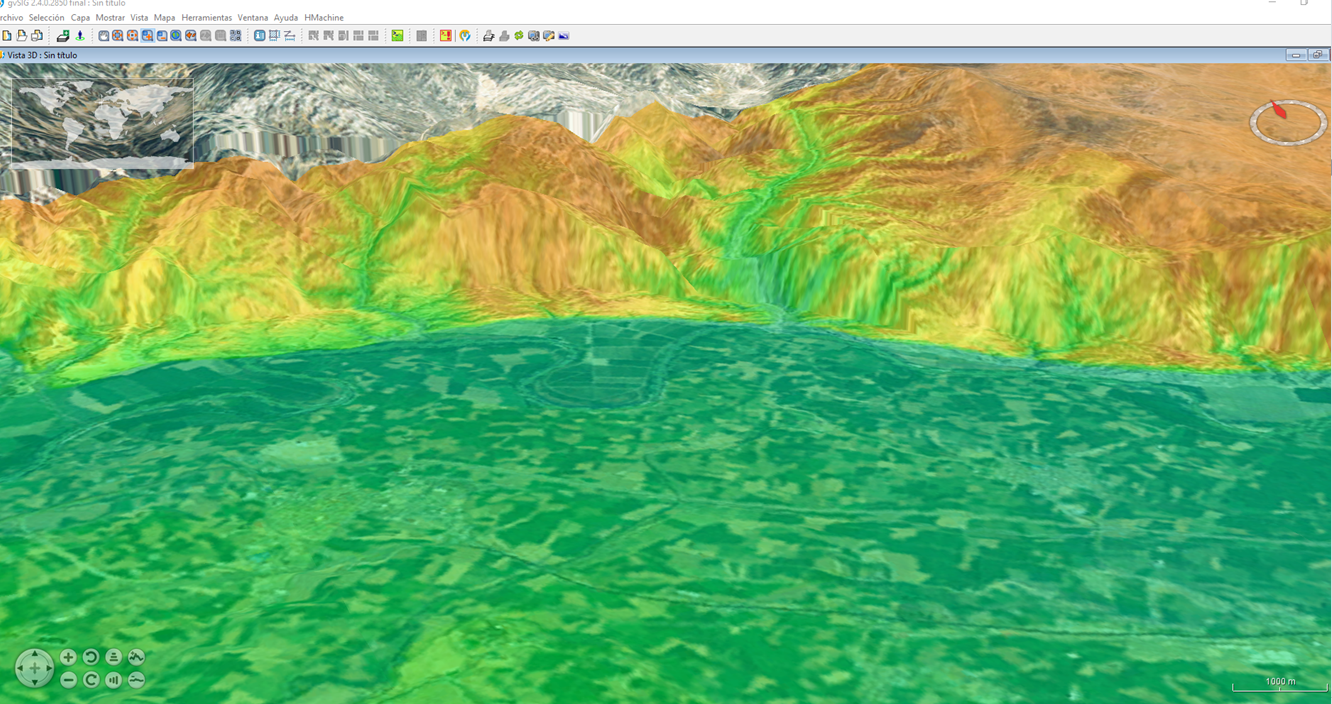
Task: Decrease vertical exaggeration with the flat-terrain button
Action: point(136,680)
